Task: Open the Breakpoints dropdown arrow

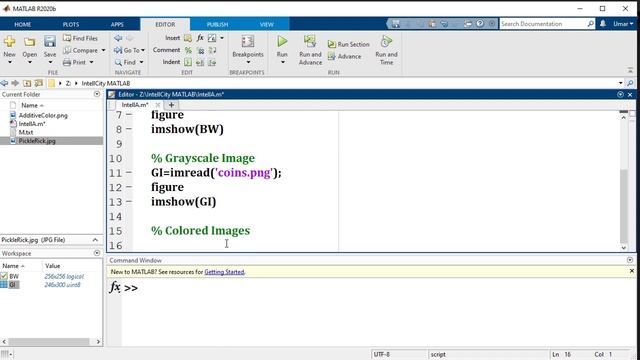Action: pos(248,62)
